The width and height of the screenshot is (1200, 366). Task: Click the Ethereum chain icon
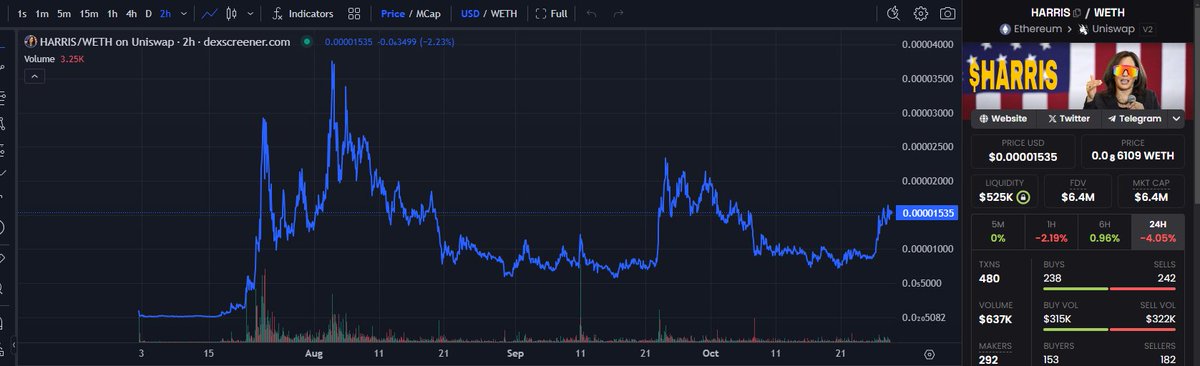tap(1004, 29)
